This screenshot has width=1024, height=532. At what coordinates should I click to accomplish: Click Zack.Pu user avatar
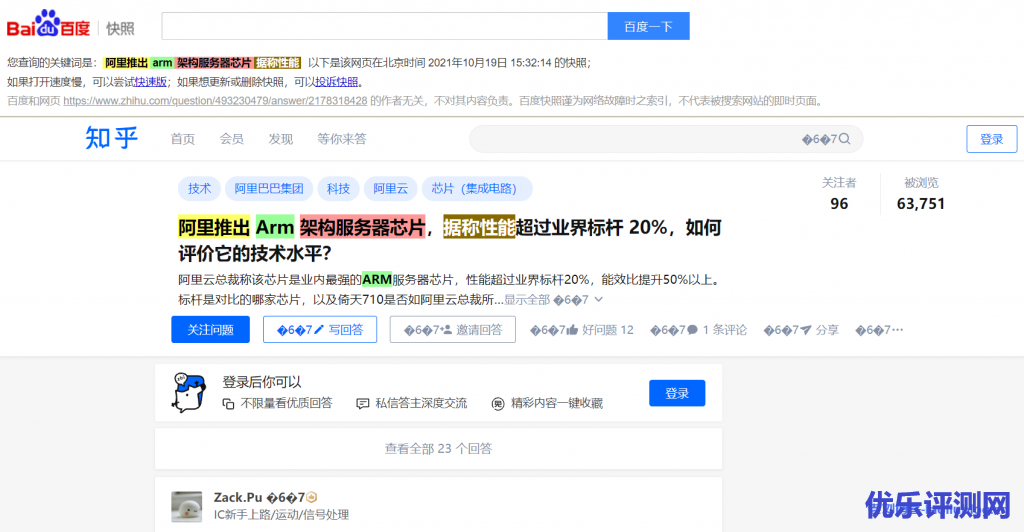187,506
